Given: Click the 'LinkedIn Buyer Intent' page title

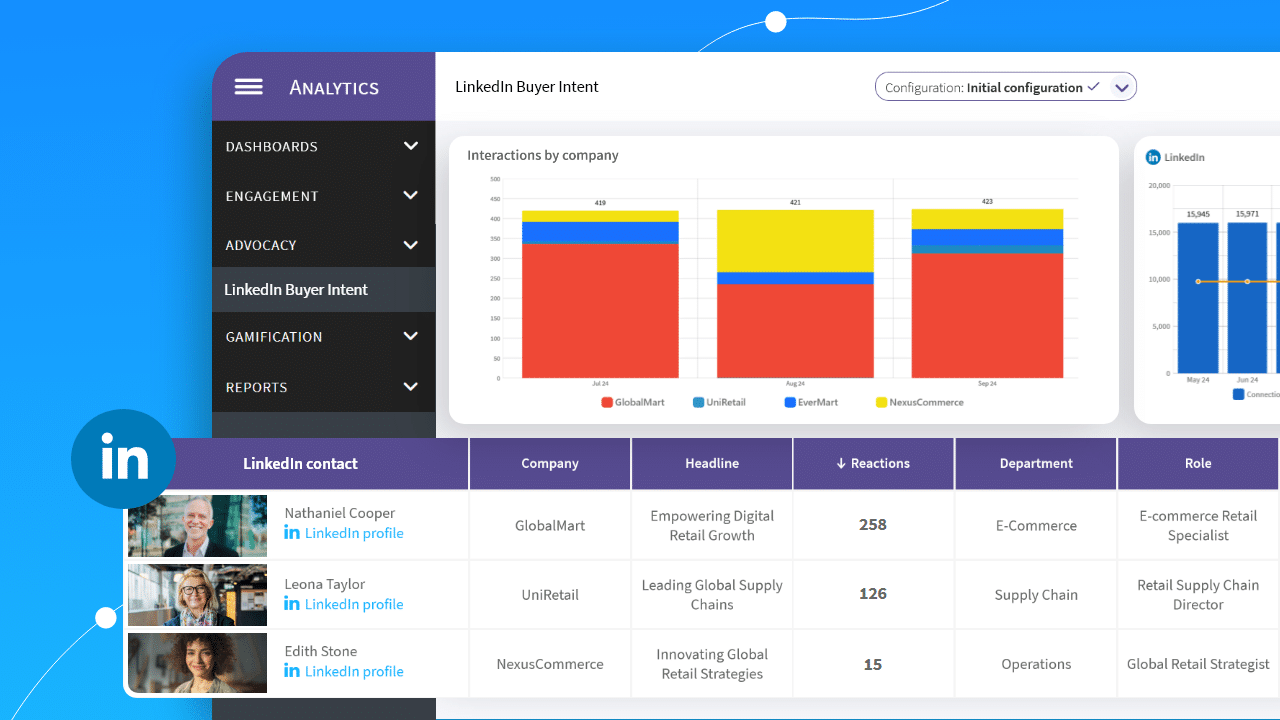Looking at the screenshot, I should (x=527, y=87).
